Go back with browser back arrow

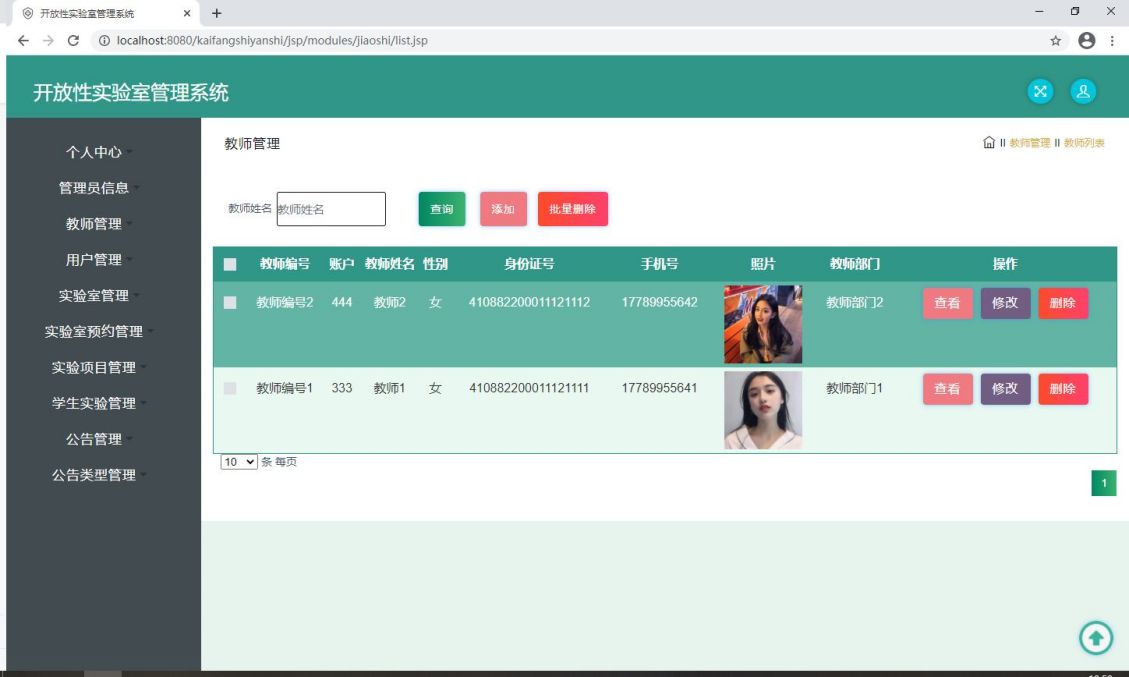23,40
